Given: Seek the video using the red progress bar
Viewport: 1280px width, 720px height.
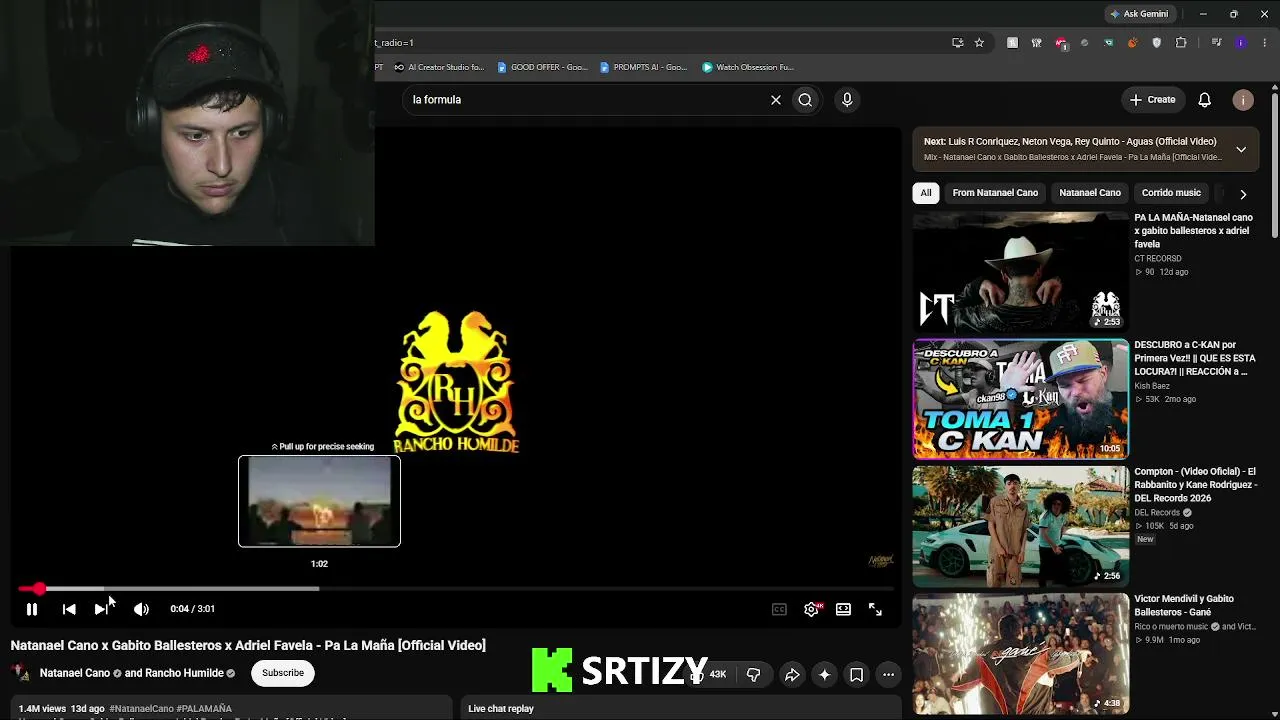Looking at the screenshot, I should click(455, 589).
